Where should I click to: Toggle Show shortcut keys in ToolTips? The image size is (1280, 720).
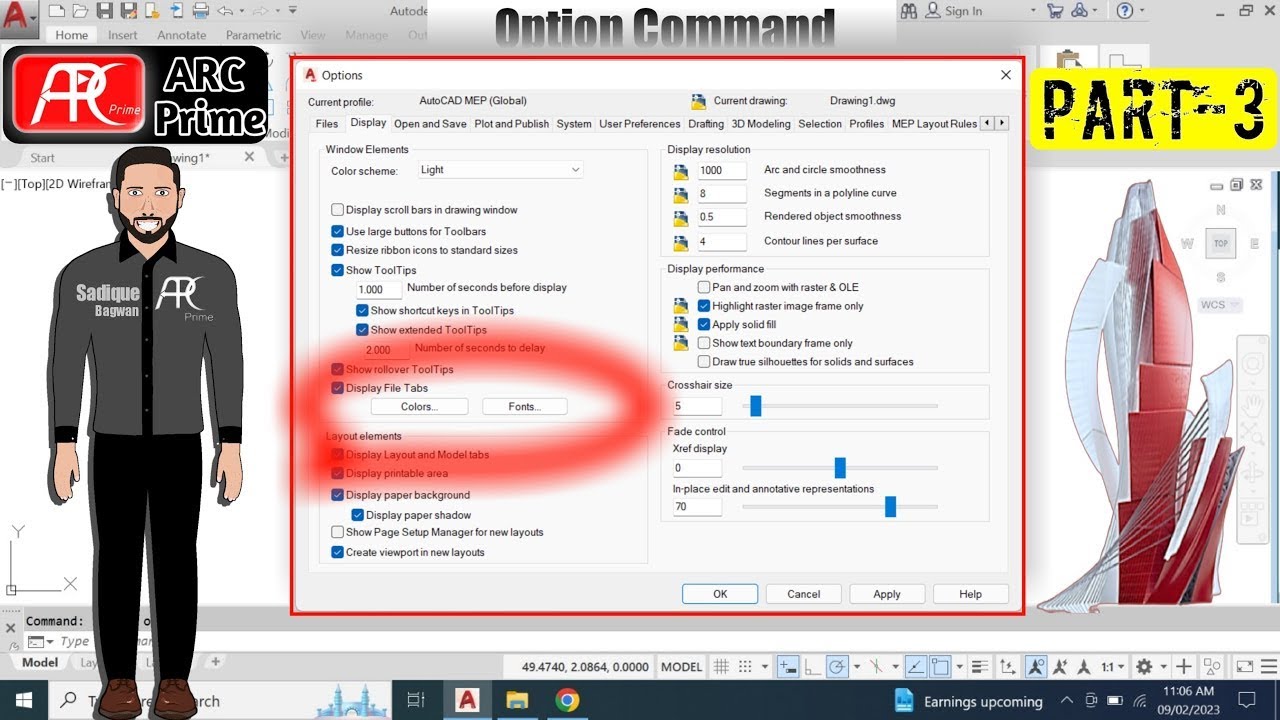pos(362,310)
